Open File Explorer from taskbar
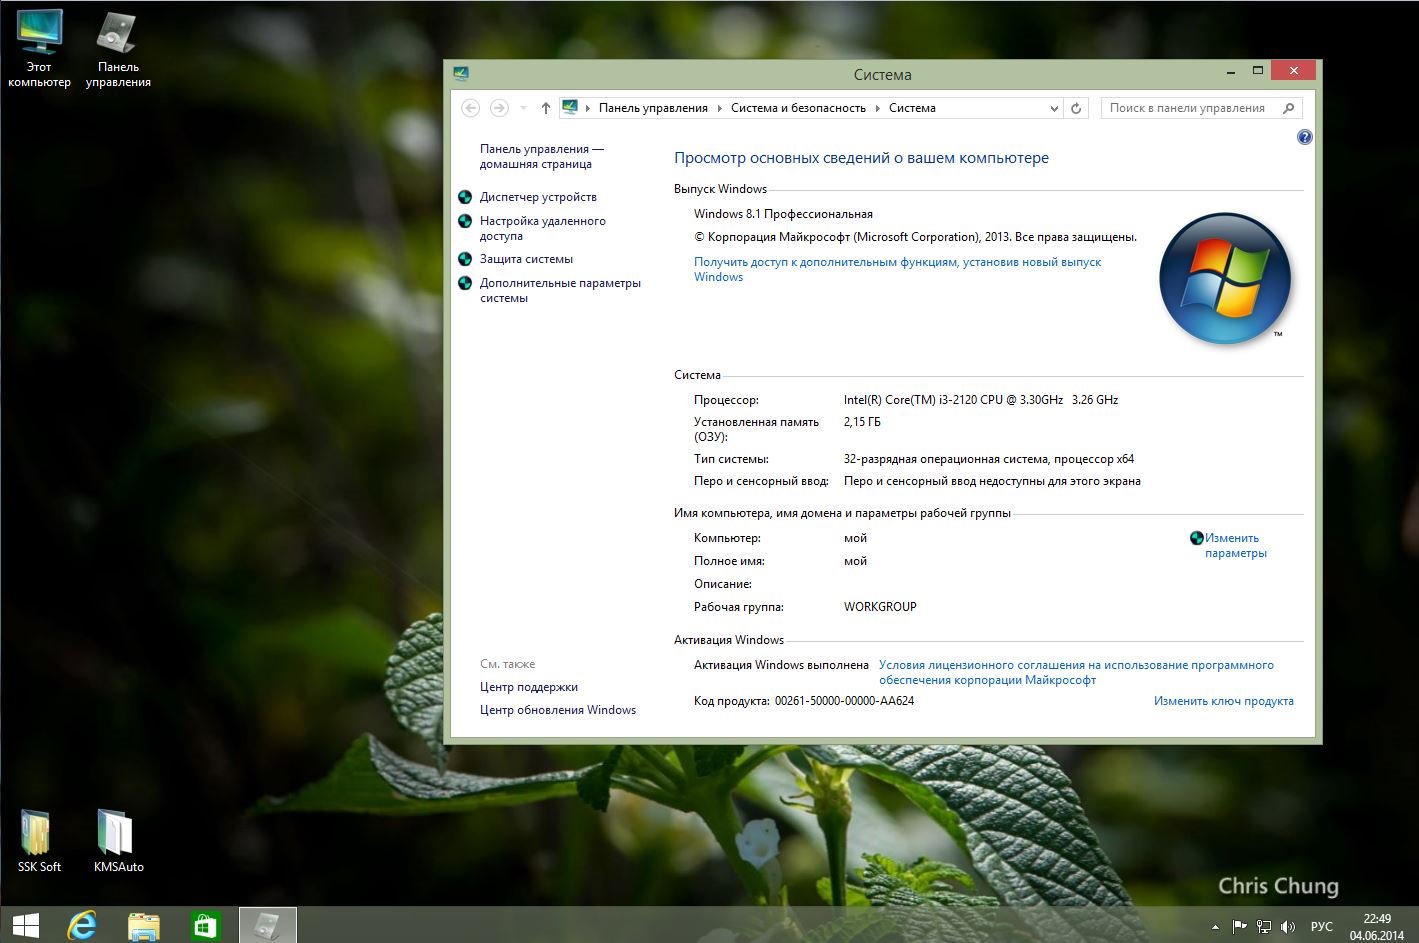 pos(144,925)
